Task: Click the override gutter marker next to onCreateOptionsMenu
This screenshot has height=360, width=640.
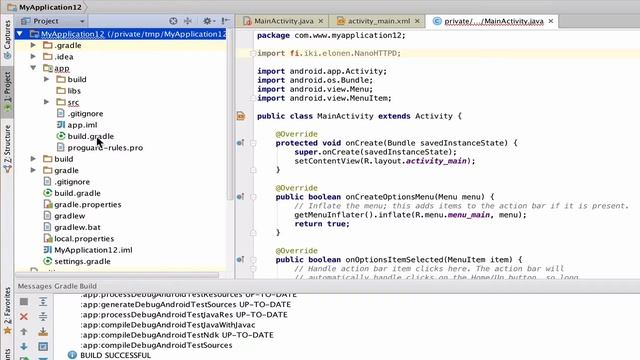Action: click(x=240, y=197)
